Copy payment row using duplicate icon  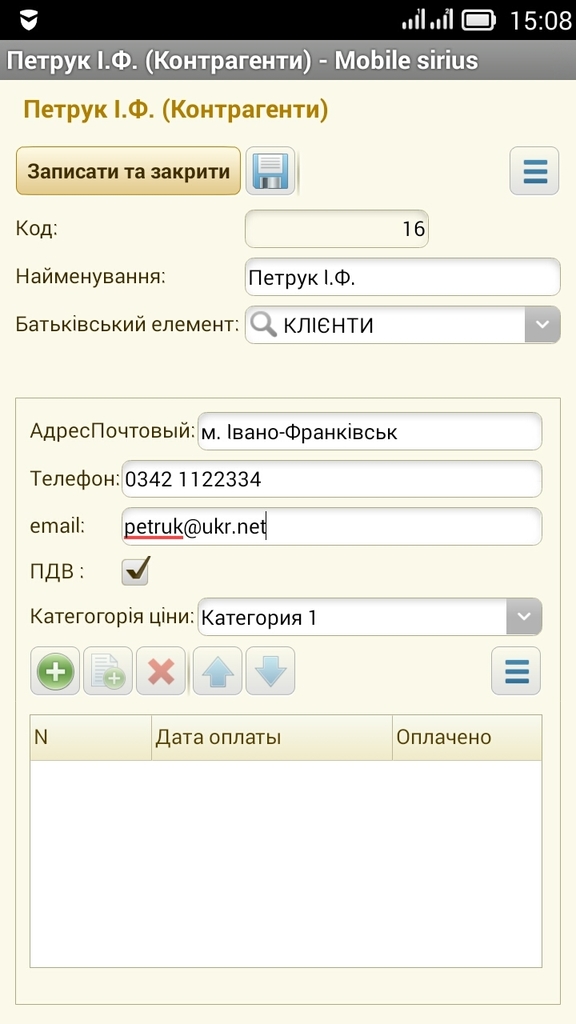click(108, 671)
